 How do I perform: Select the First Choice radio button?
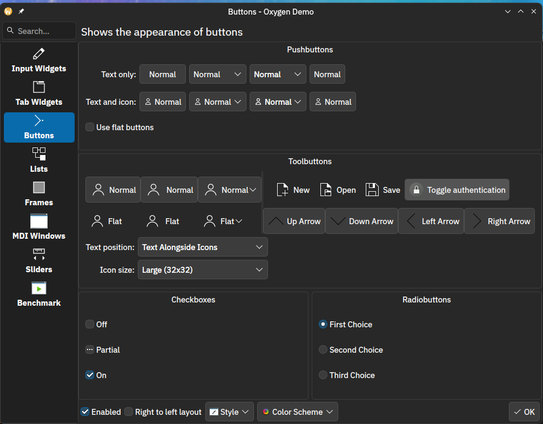point(346,324)
